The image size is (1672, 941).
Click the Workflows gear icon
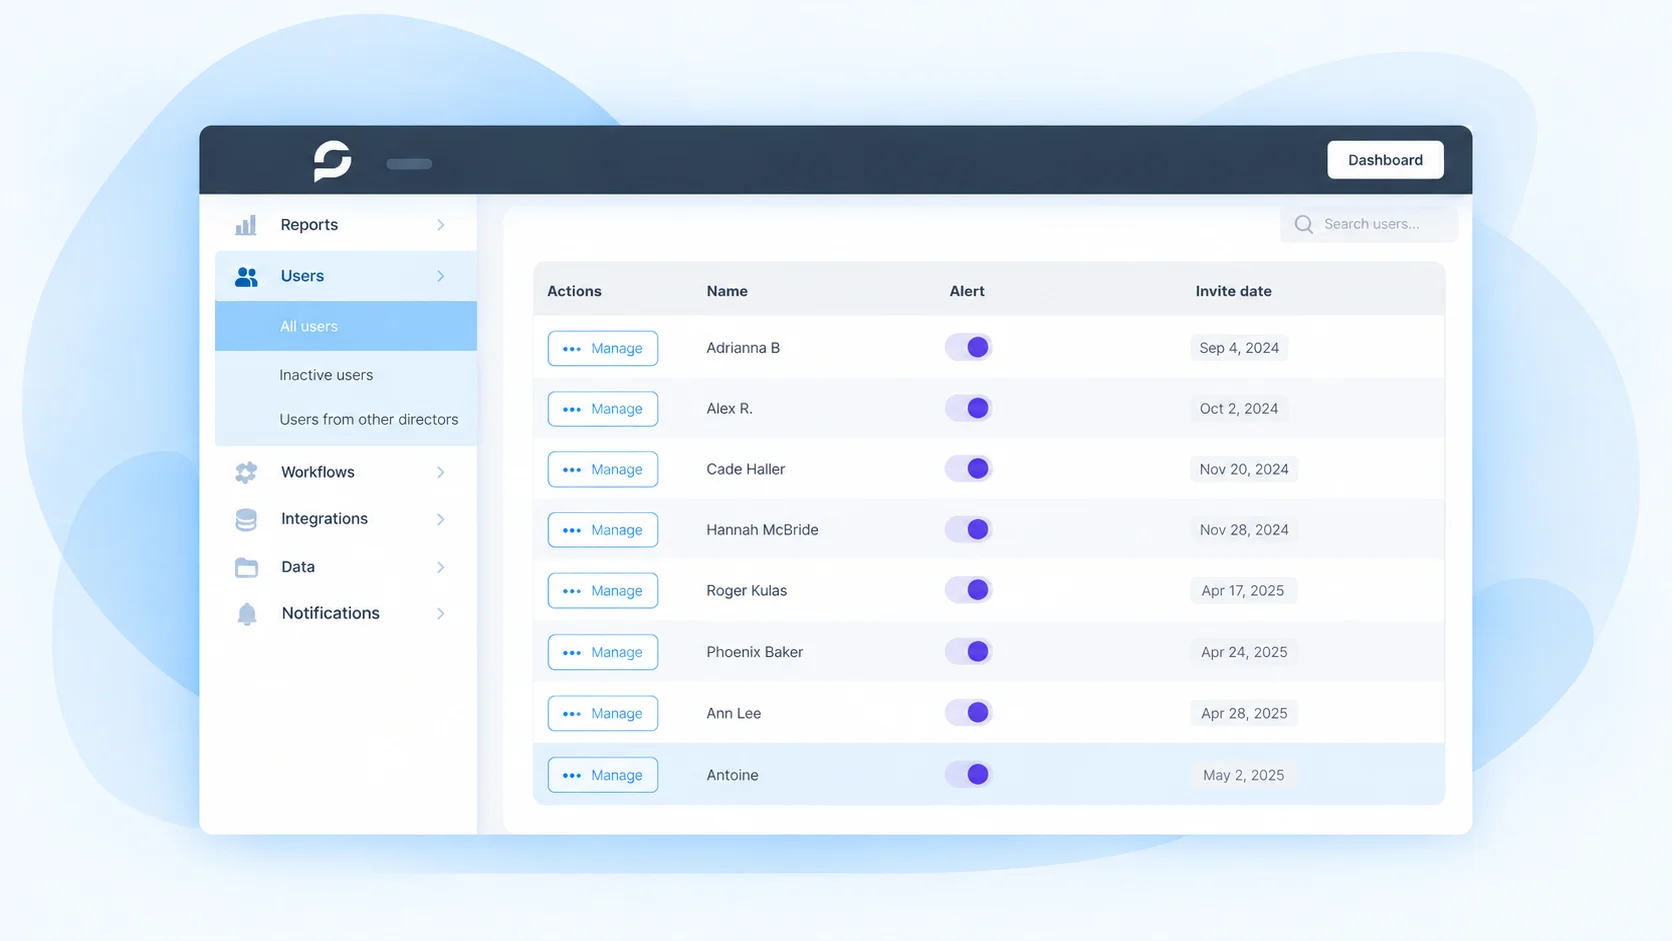click(246, 472)
